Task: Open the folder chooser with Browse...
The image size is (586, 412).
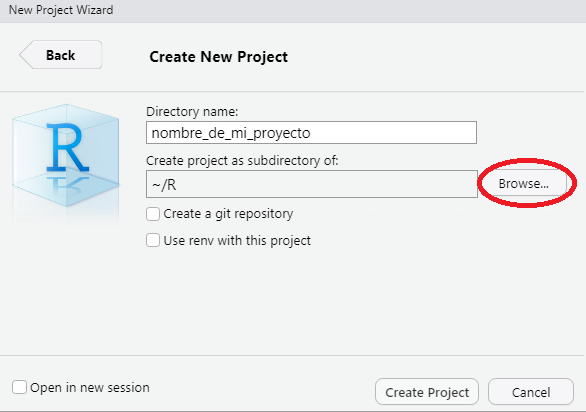Action: [523, 184]
